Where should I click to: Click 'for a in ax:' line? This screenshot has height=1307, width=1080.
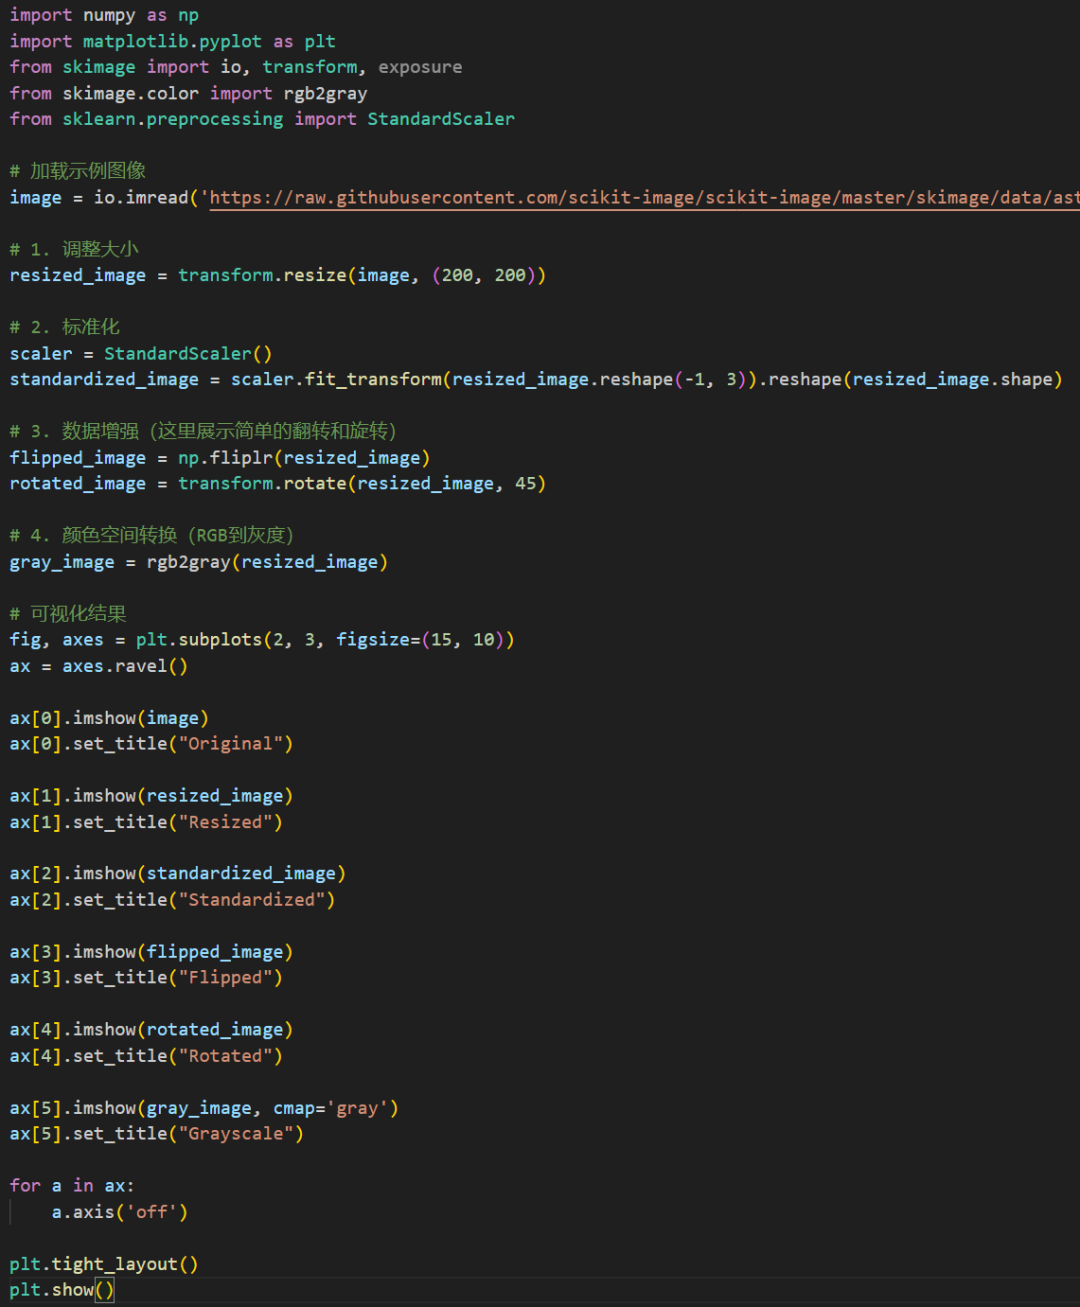click(x=72, y=1186)
